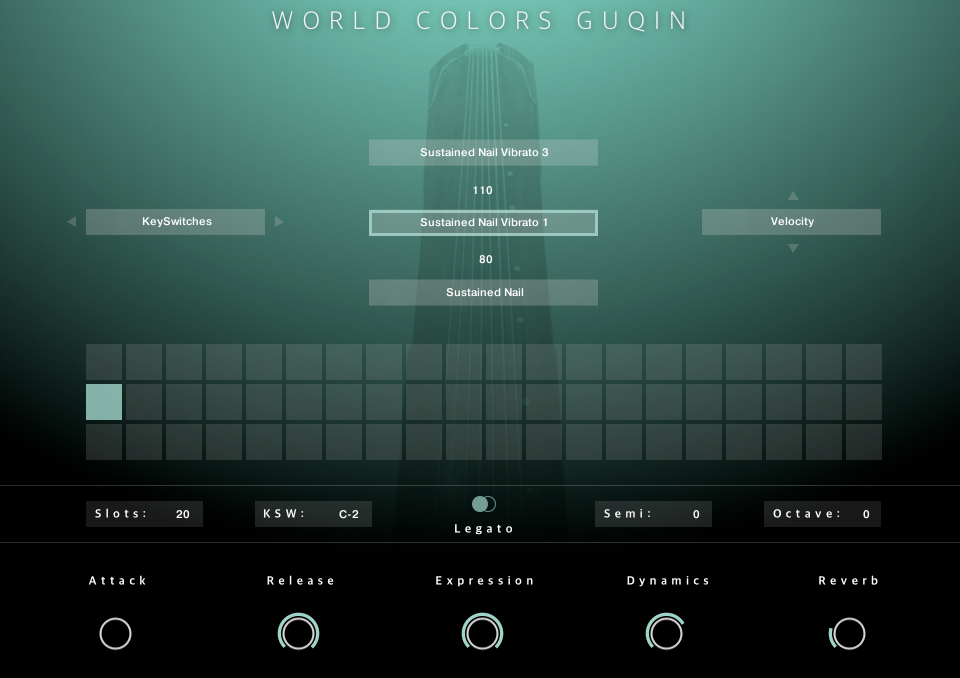Click the Expression knob
The height and width of the screenshot is (678, 960).
[x=482, y=633]
